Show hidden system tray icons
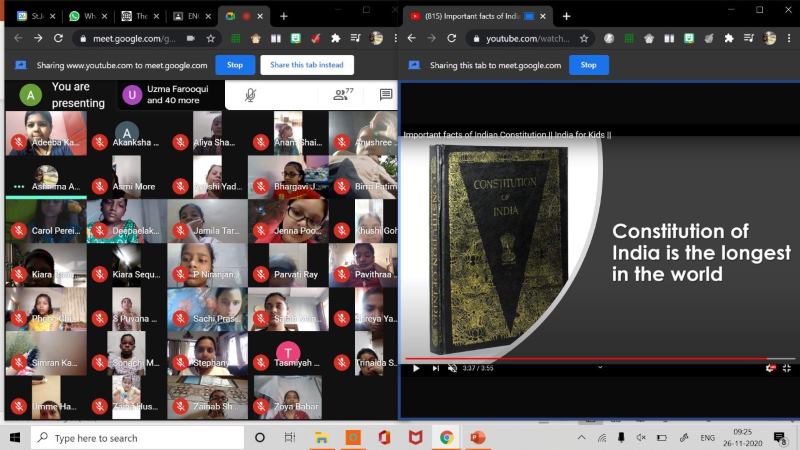The image size is (800, 450). [x=581, y=438]
